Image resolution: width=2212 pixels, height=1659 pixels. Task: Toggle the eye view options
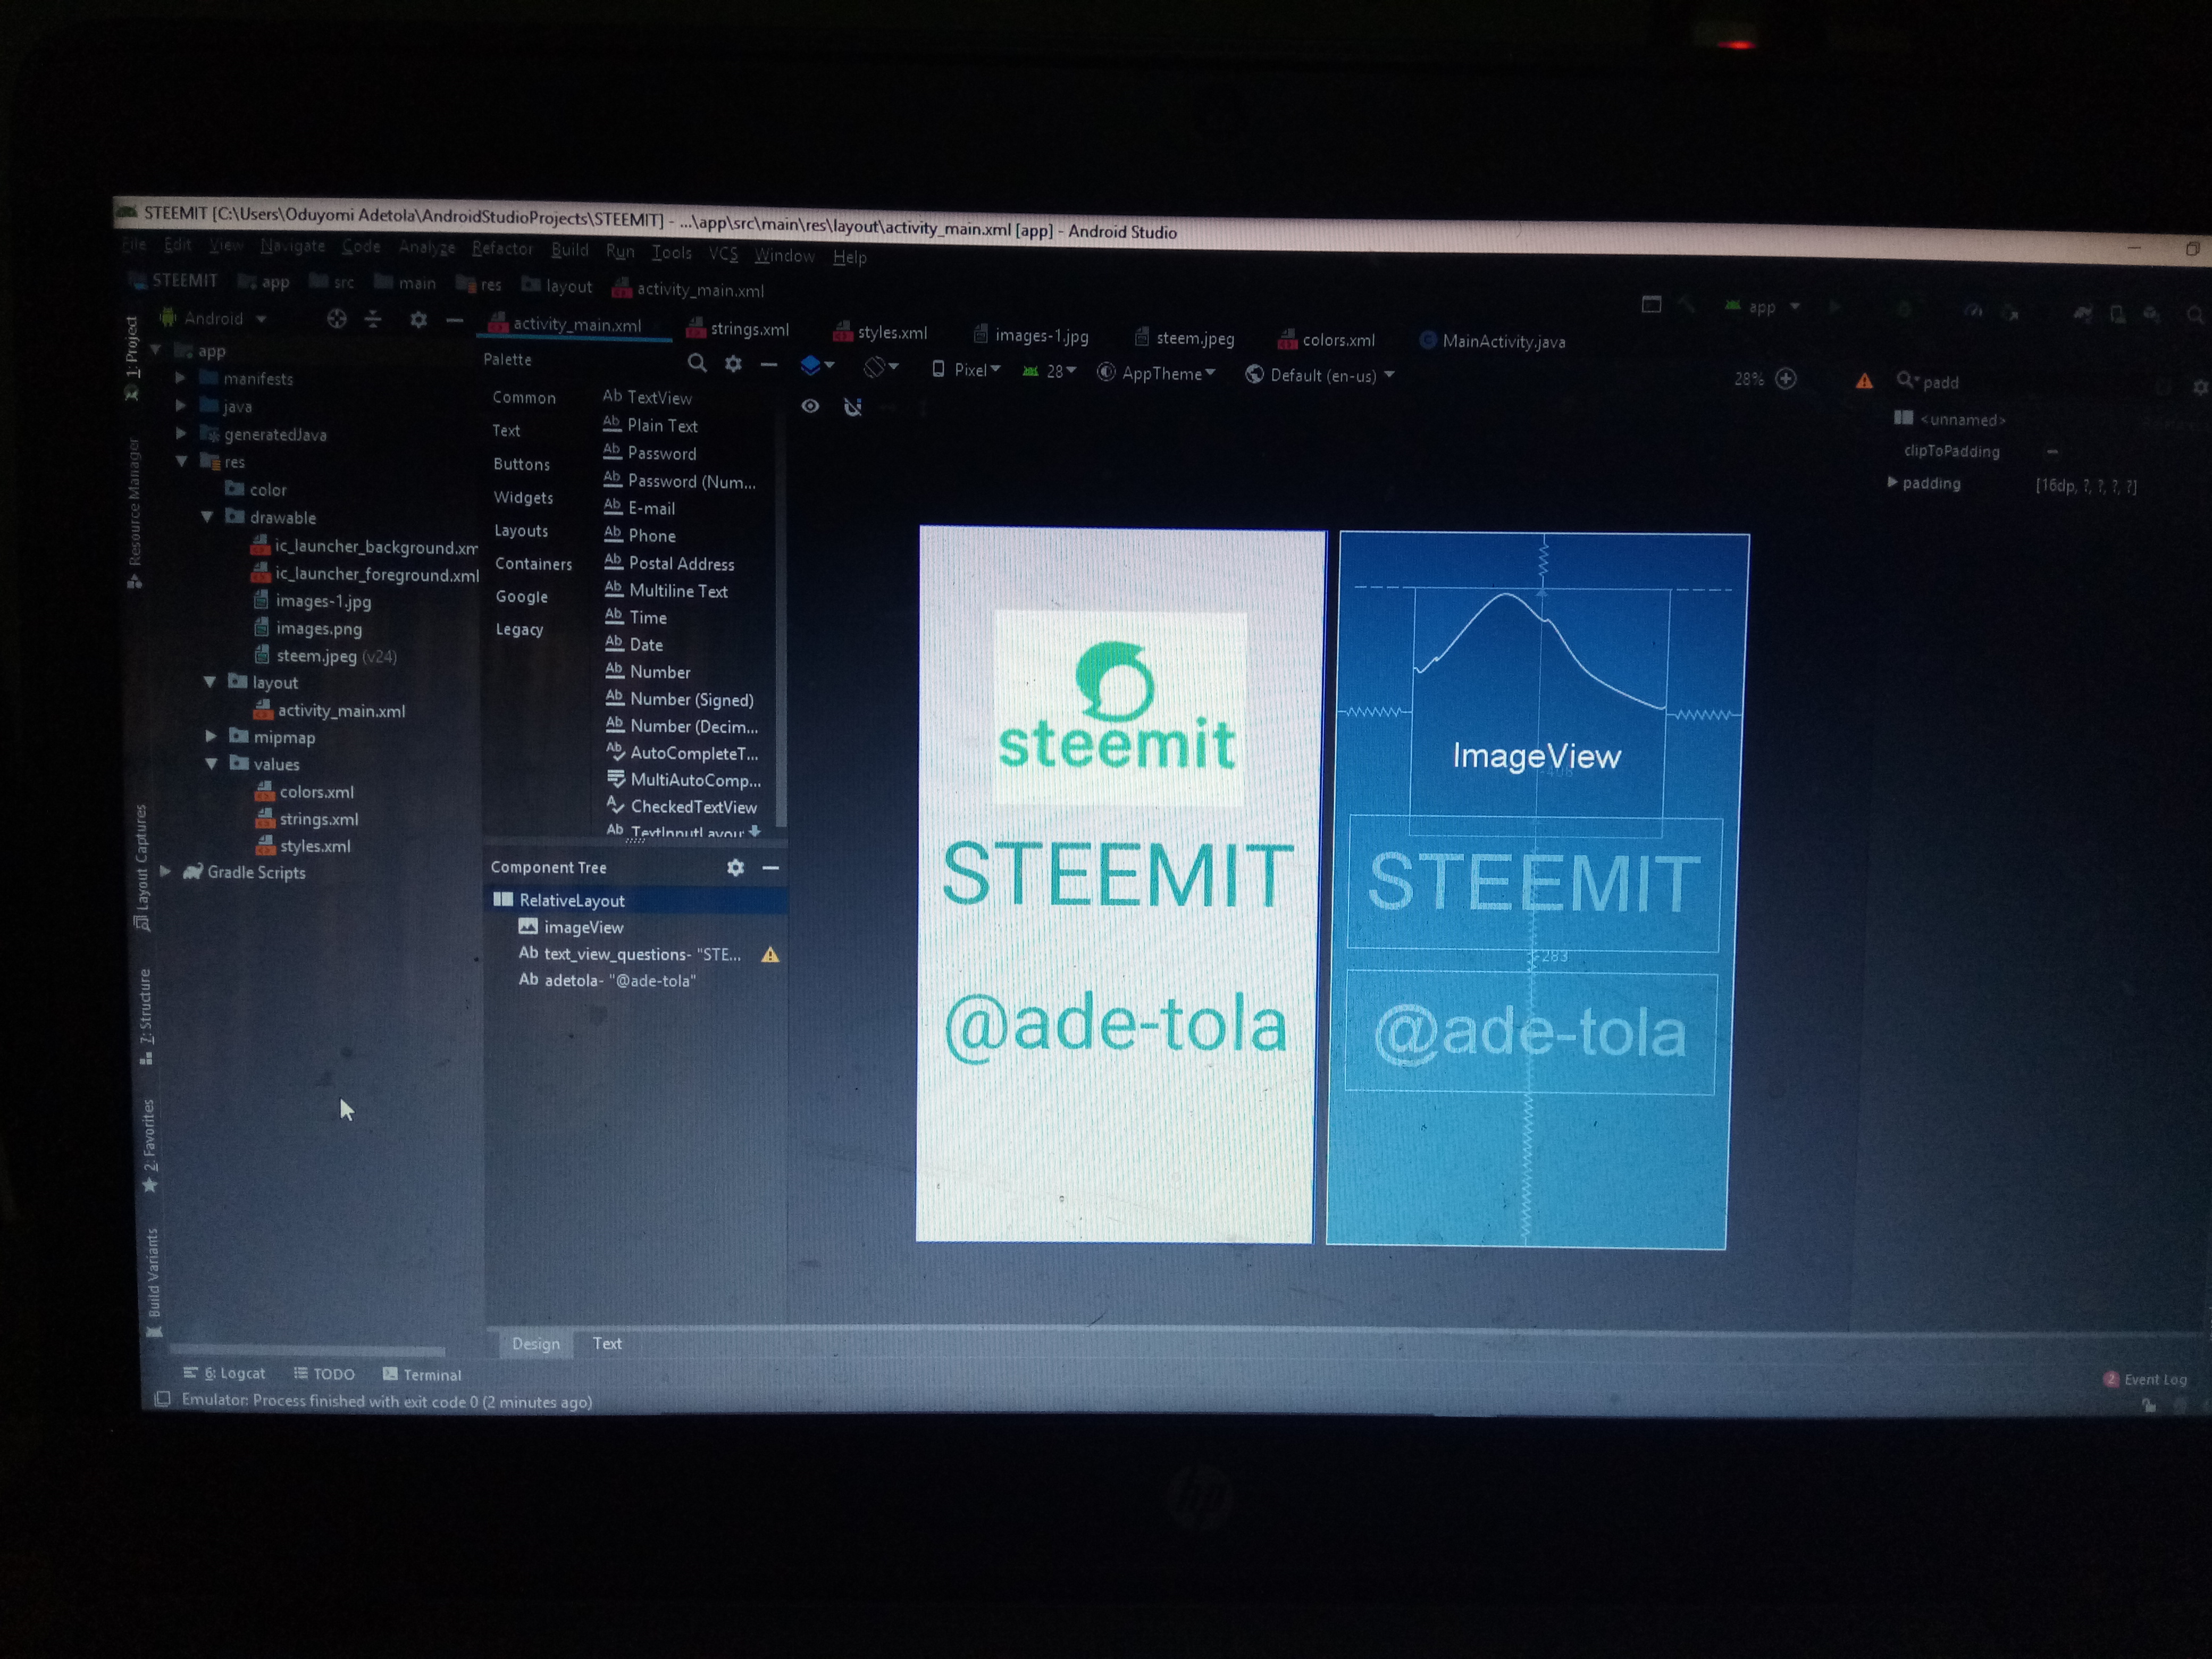click(x=810, y=406)
